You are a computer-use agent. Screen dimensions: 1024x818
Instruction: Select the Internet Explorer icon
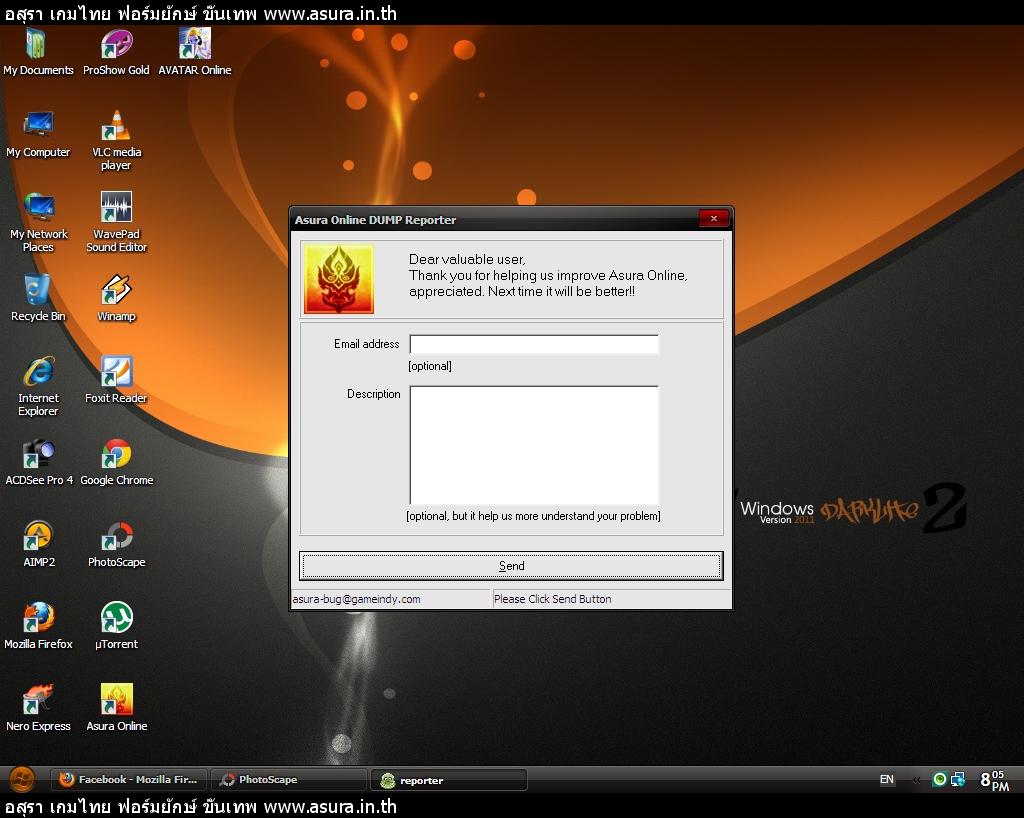38,386
